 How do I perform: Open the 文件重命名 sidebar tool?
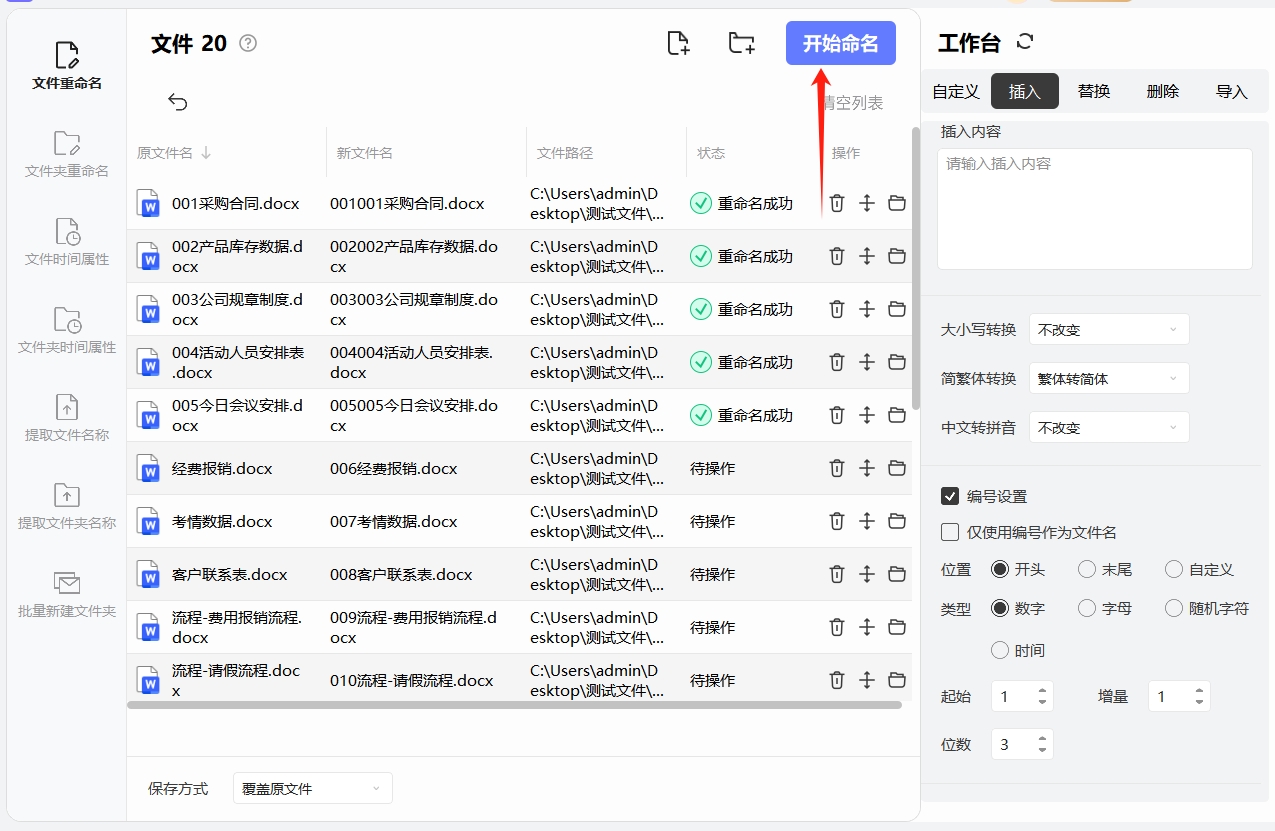[67, 66]
